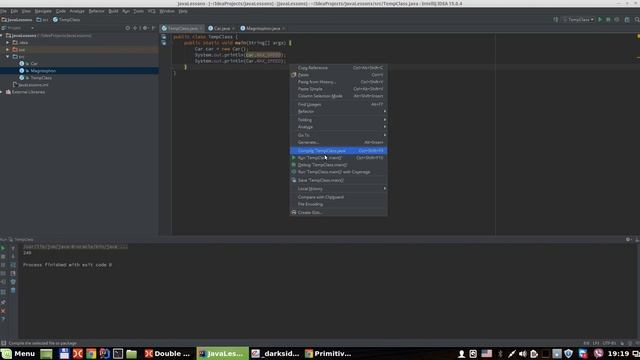Select Run 'TempClass.main()' with Coverage

click(x=338, y=172)
